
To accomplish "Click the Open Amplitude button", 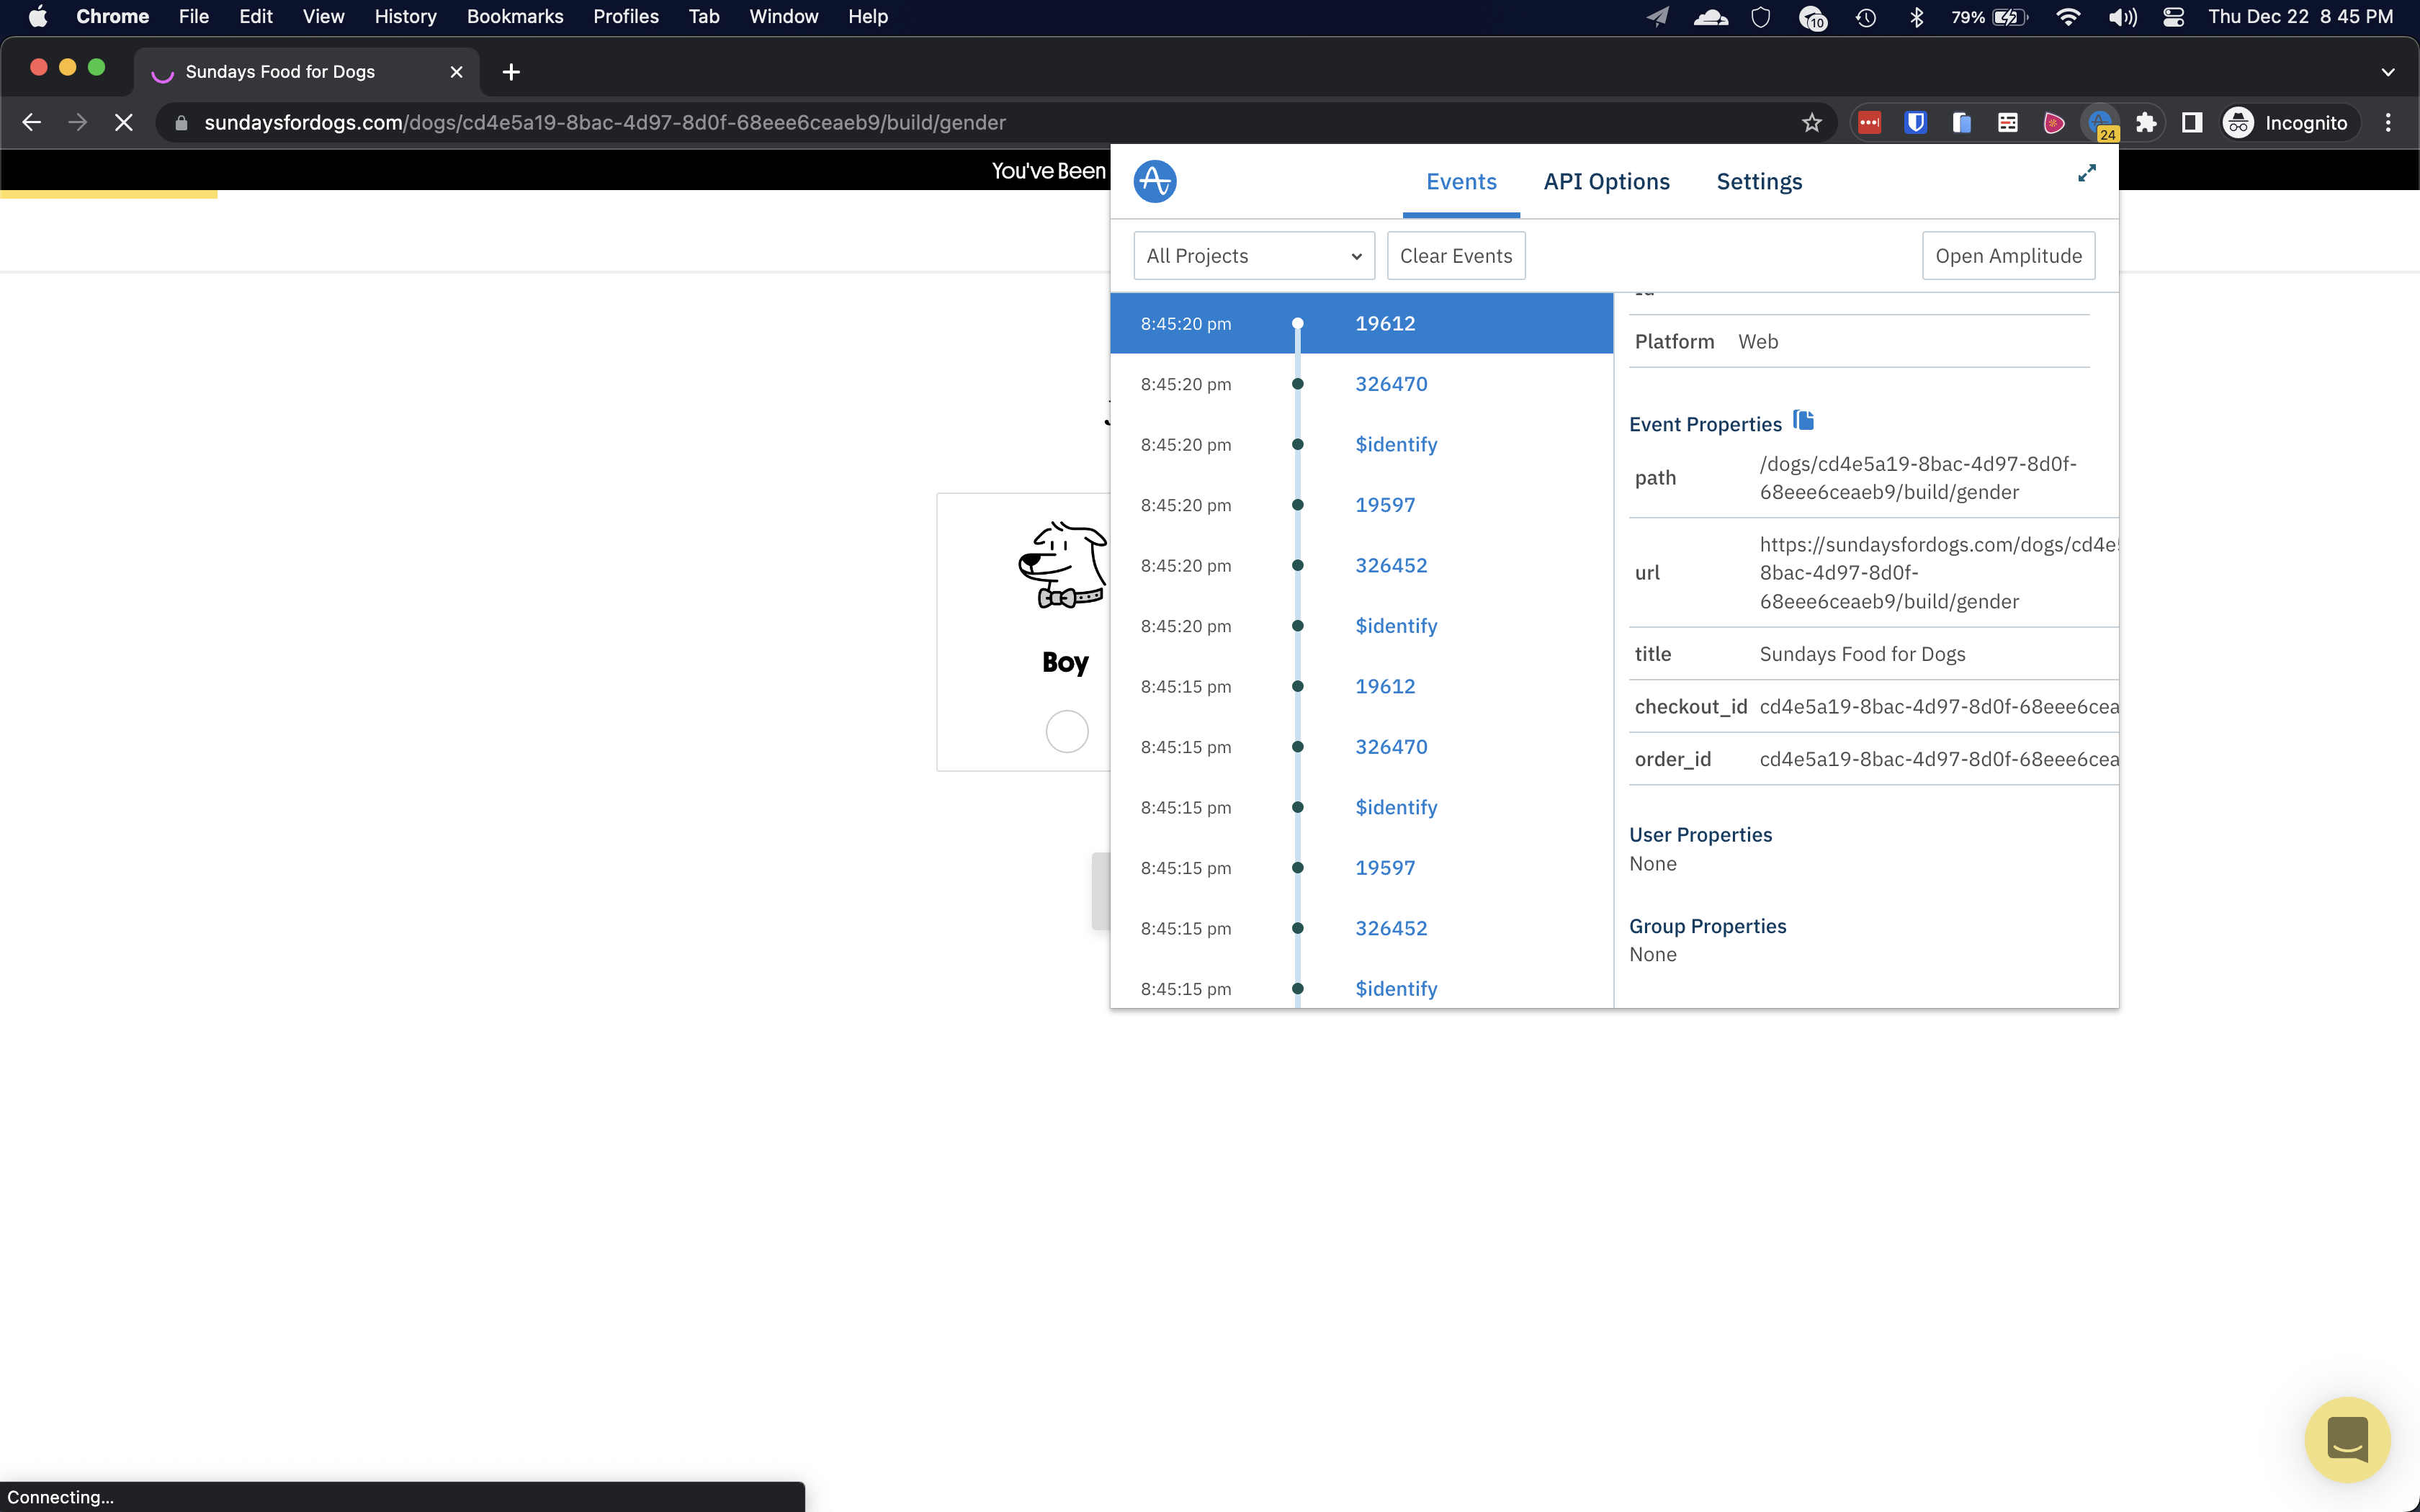I will click(2008, 256).
